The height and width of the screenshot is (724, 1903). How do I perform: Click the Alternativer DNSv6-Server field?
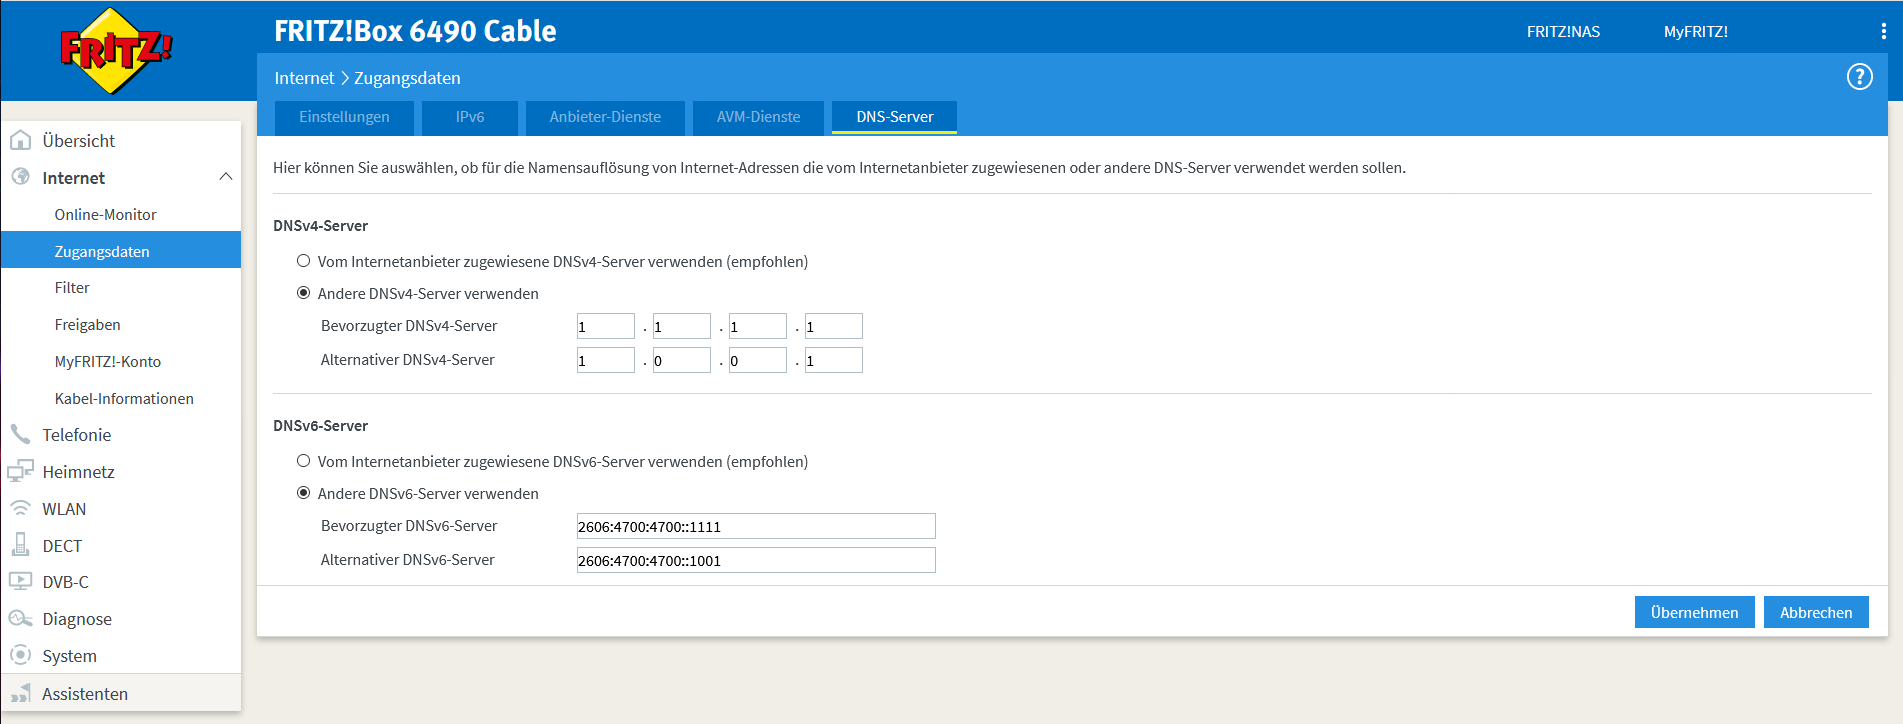pyautogui.click(x=756, y=560)
